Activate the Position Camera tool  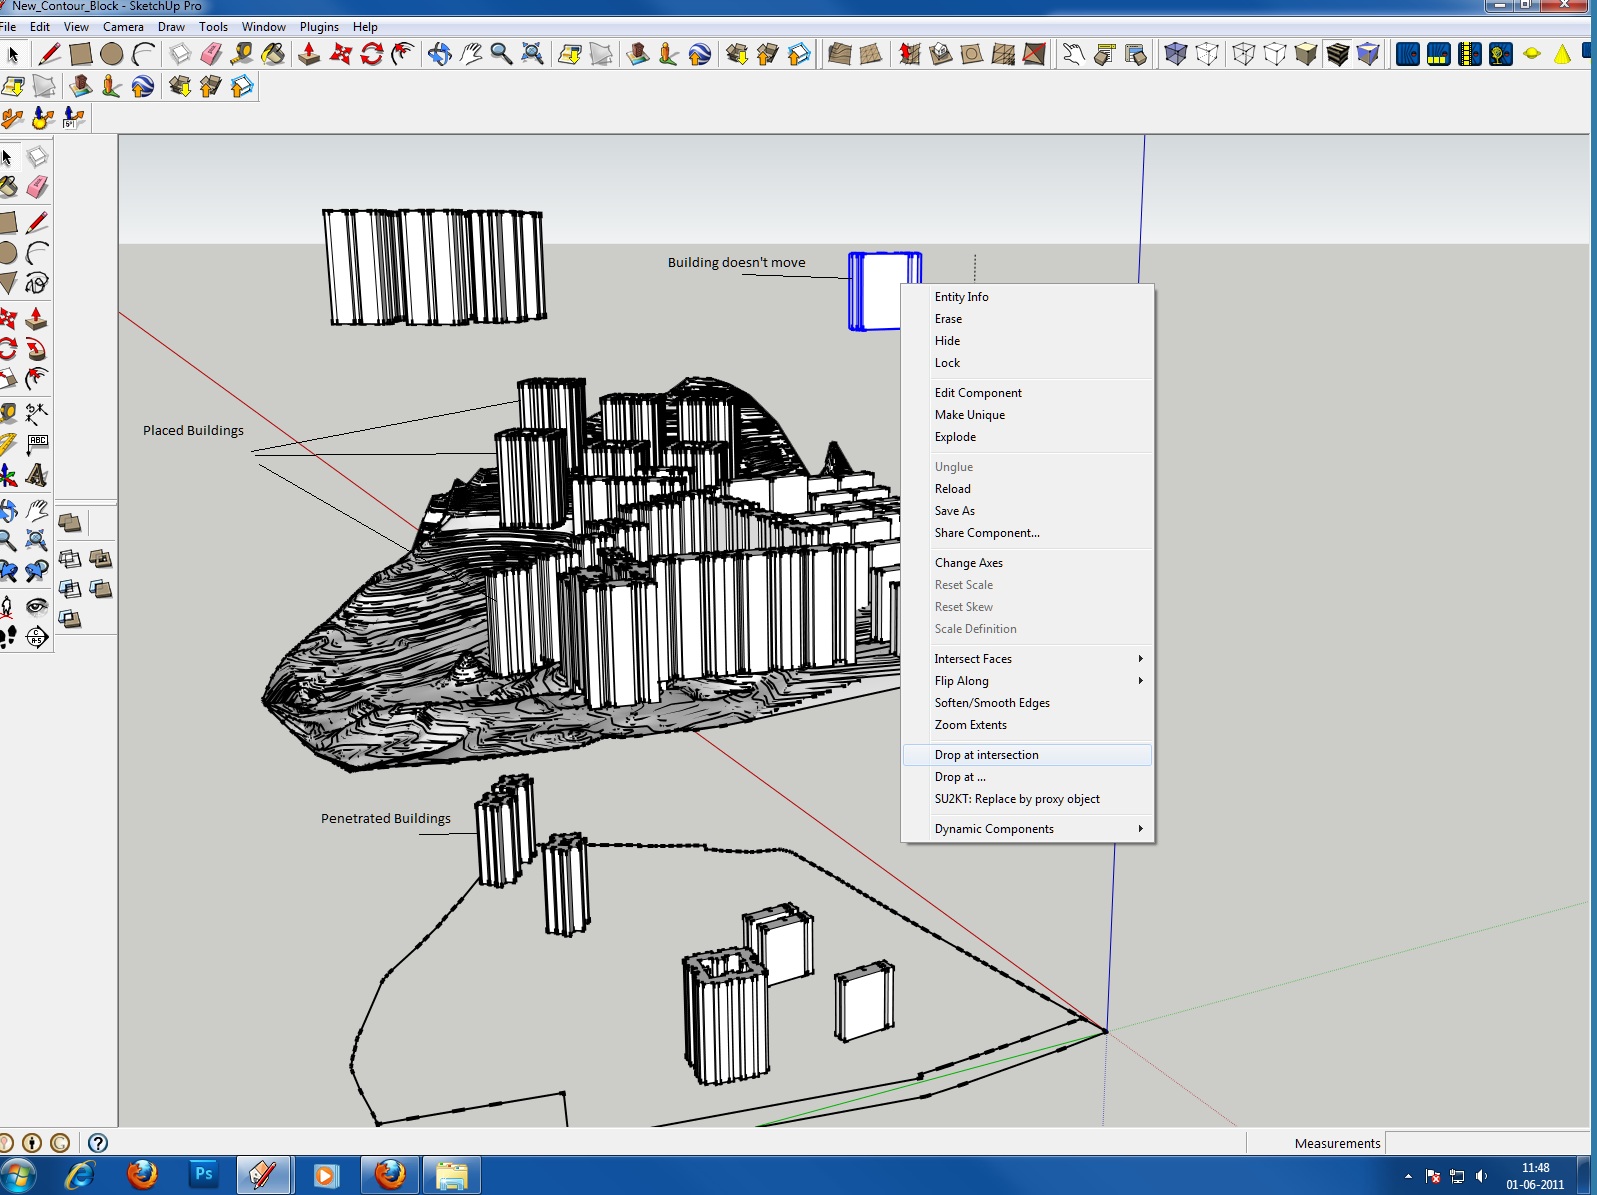click(x=8, y=607)
